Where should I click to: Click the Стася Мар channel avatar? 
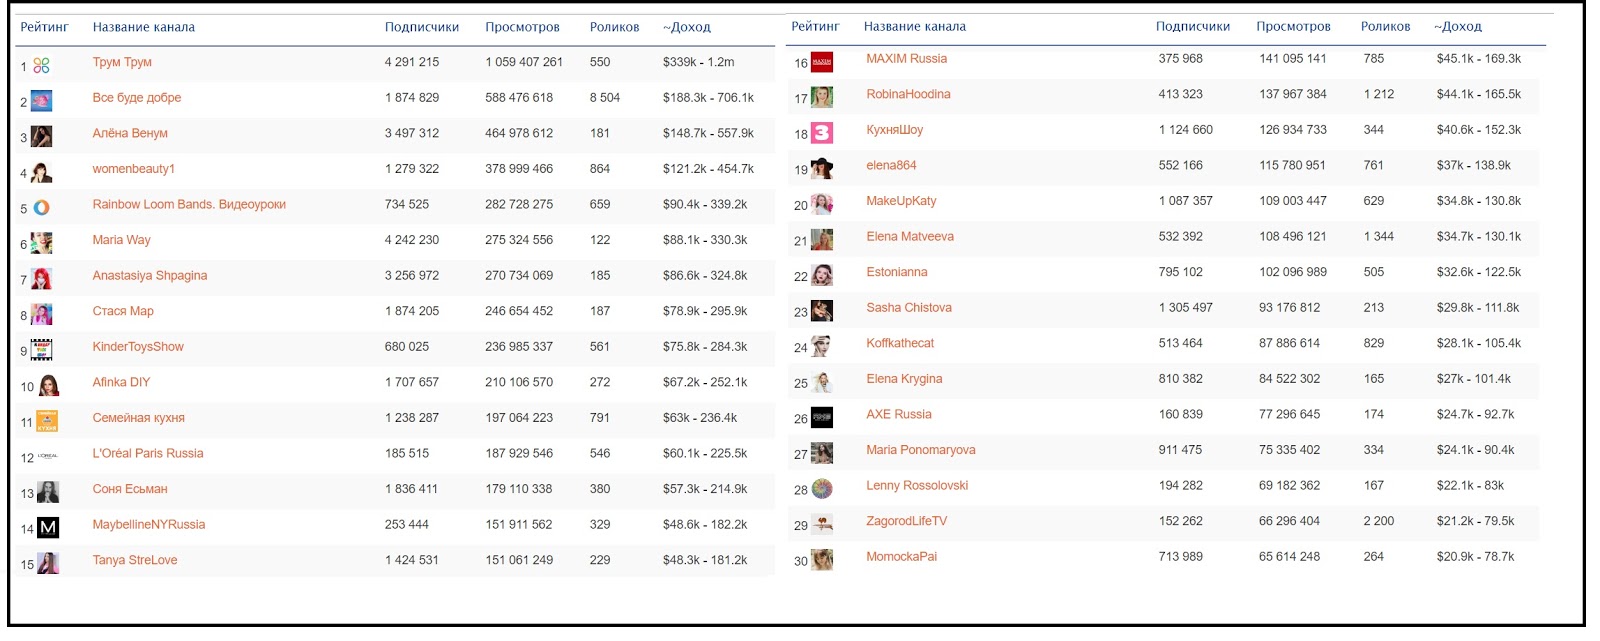pyautogui.click(x=41, y=315)
